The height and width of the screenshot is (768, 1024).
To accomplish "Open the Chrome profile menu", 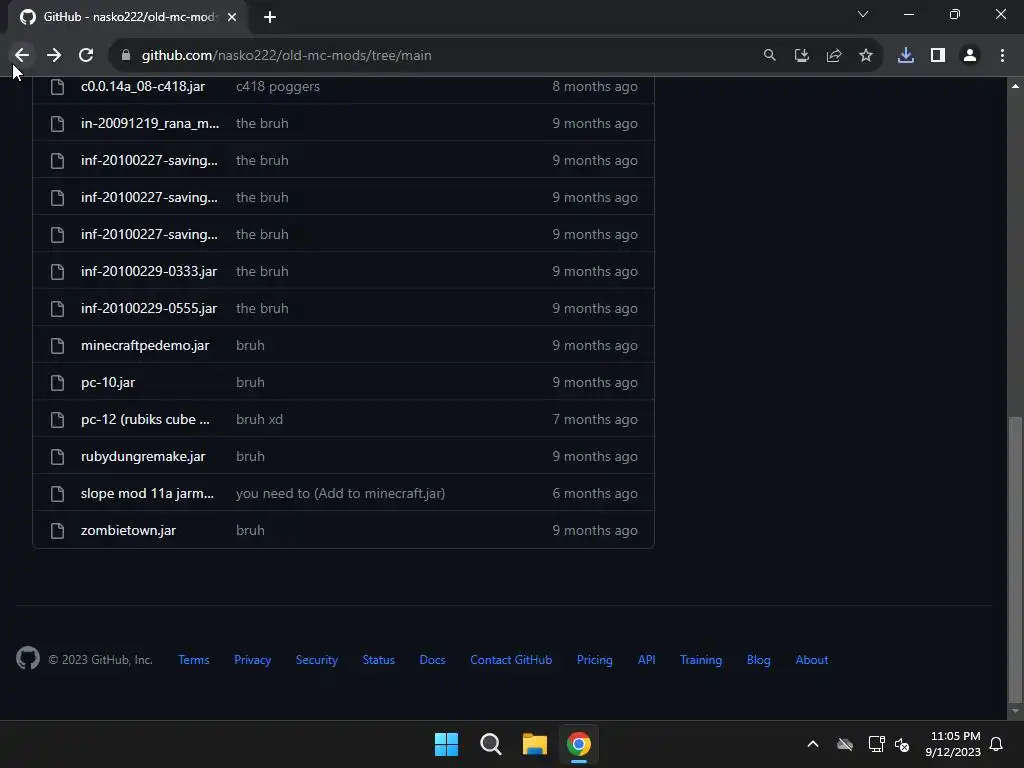I will [969, 56].
